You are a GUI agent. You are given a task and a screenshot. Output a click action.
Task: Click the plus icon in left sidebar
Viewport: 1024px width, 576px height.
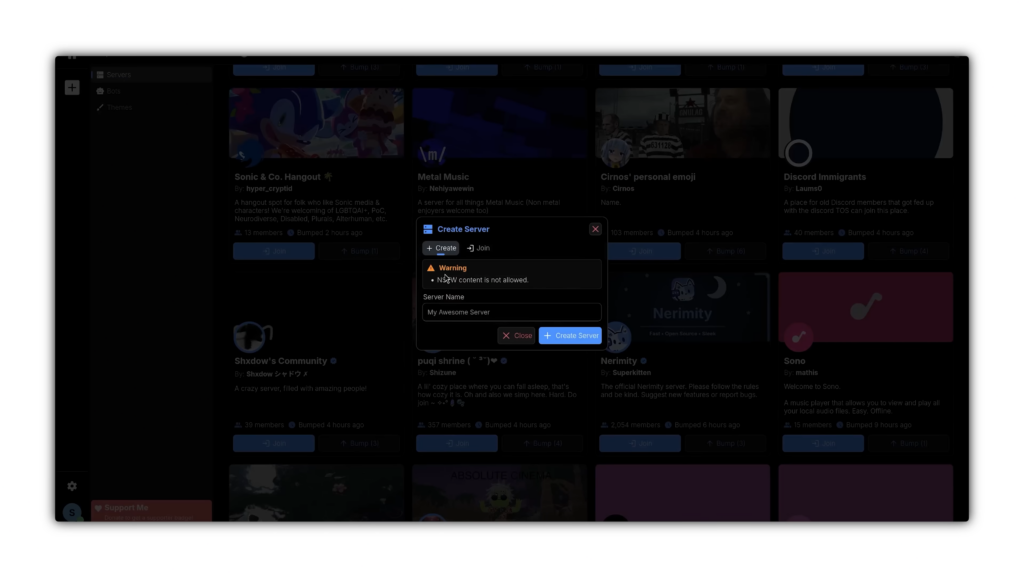(x=72, y=88)
